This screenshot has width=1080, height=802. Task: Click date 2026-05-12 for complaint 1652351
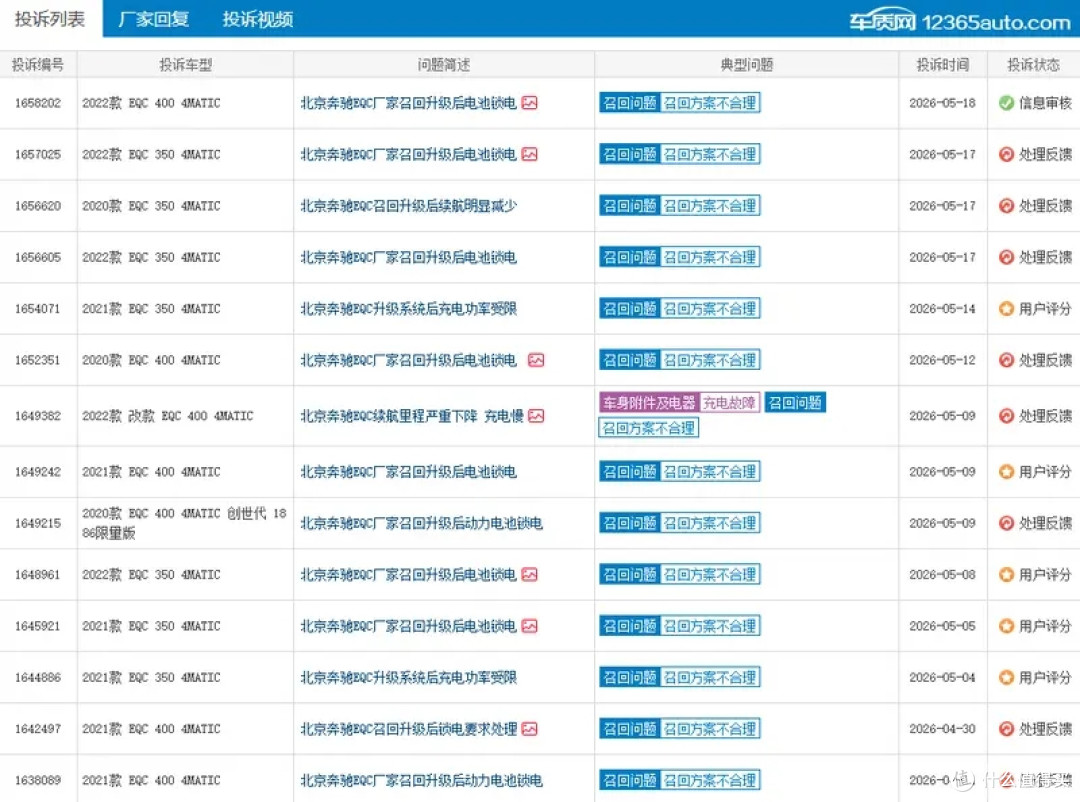point(942,360)
